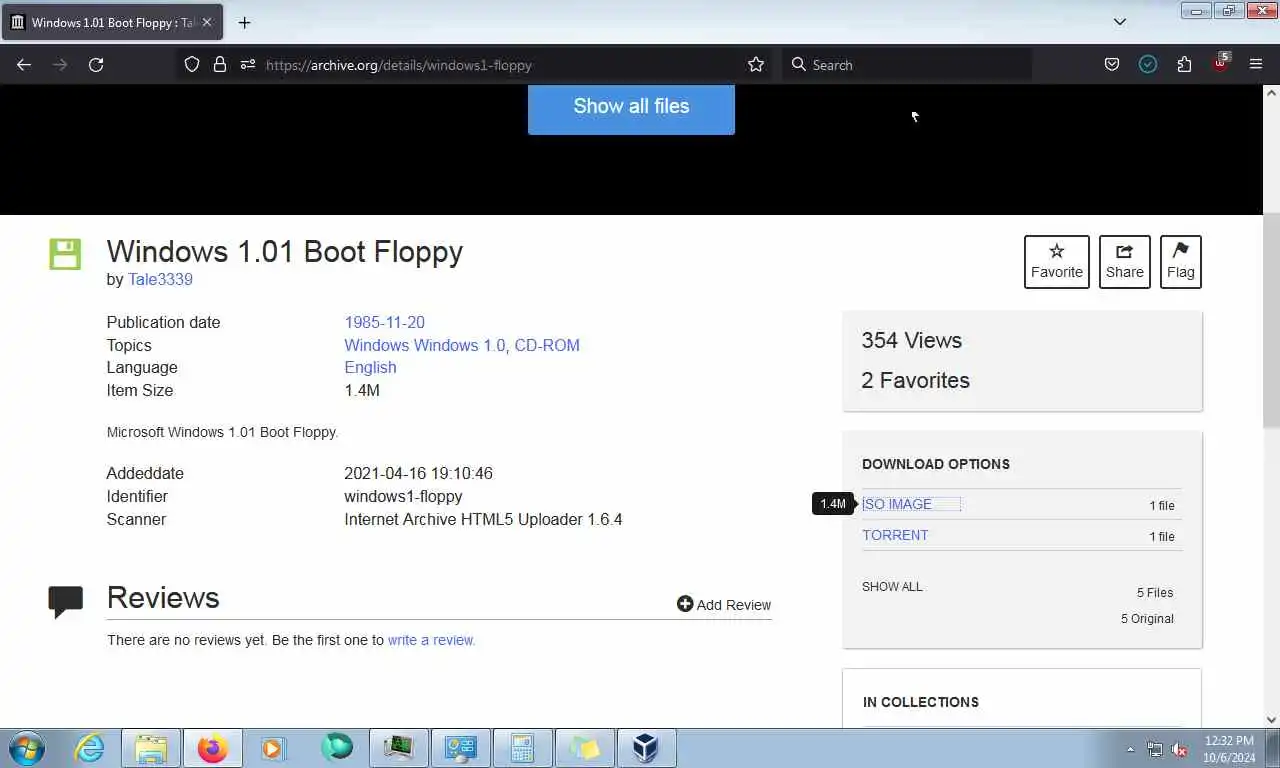Switch to Firefox in the taskbar

coord(212,748)
